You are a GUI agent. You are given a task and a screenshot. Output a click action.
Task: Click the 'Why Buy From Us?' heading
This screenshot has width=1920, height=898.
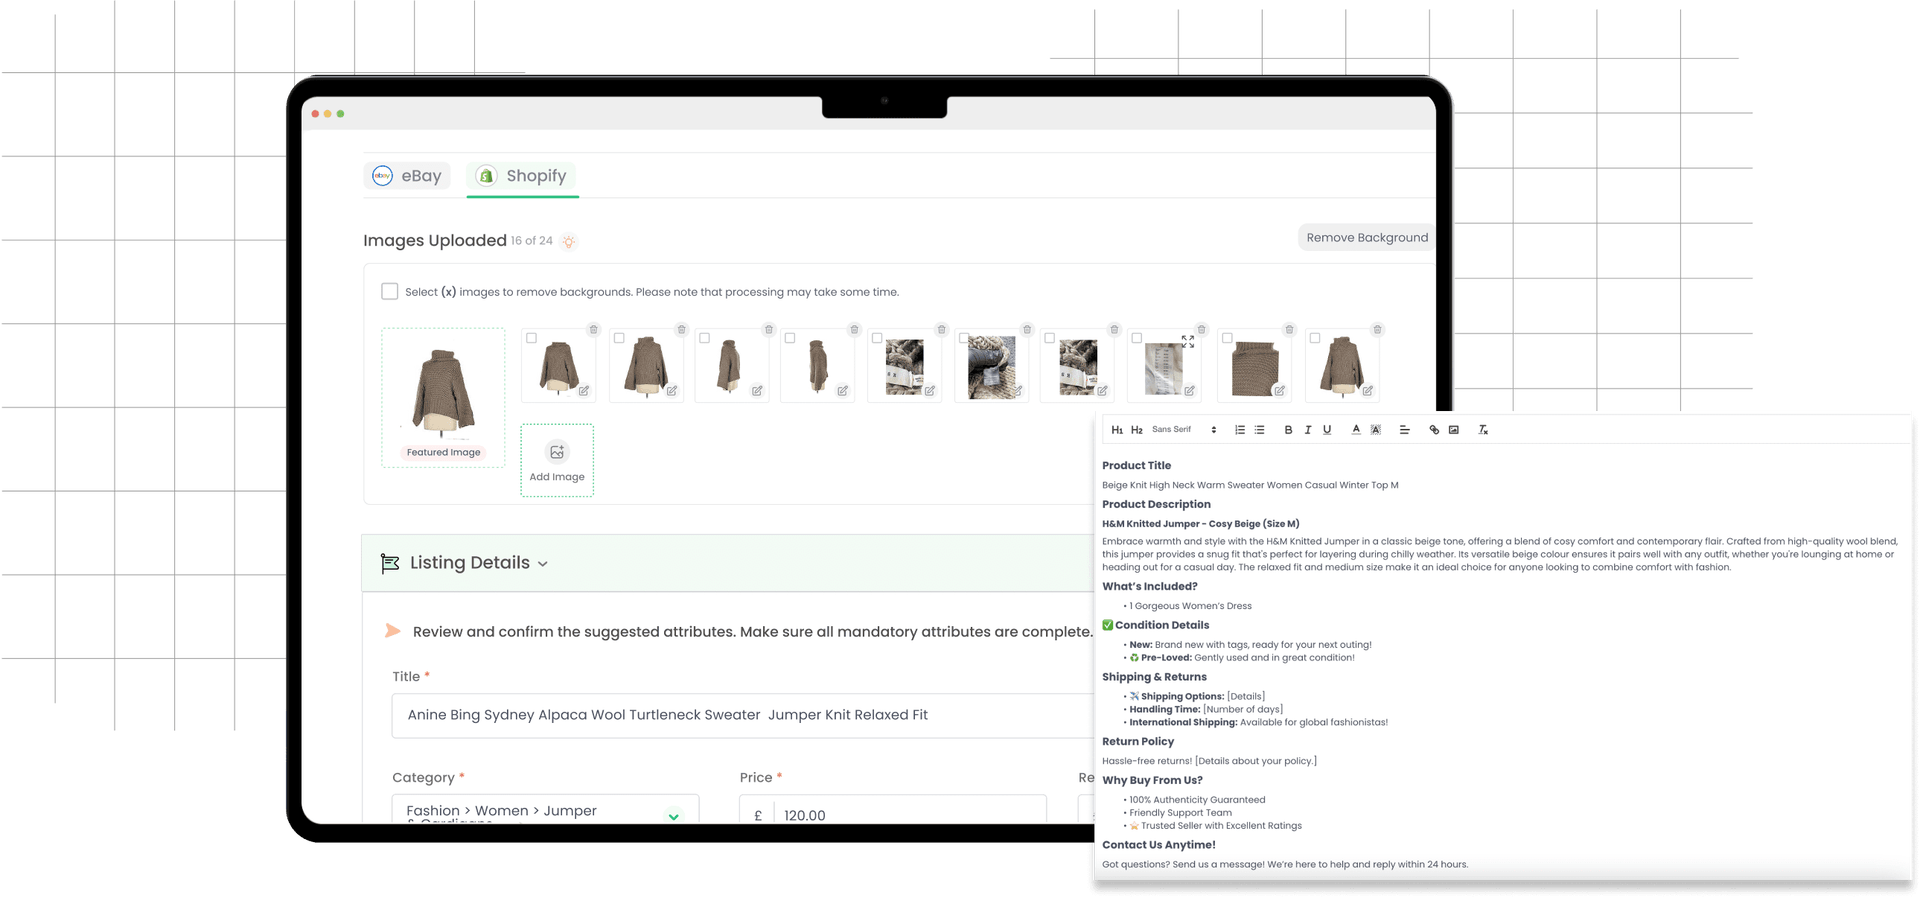[x=1152, y=781]
